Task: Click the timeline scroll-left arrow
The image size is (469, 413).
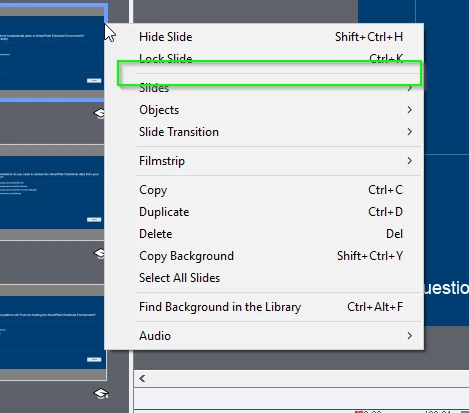Action: pyautogui.click(x=142, y=378)
